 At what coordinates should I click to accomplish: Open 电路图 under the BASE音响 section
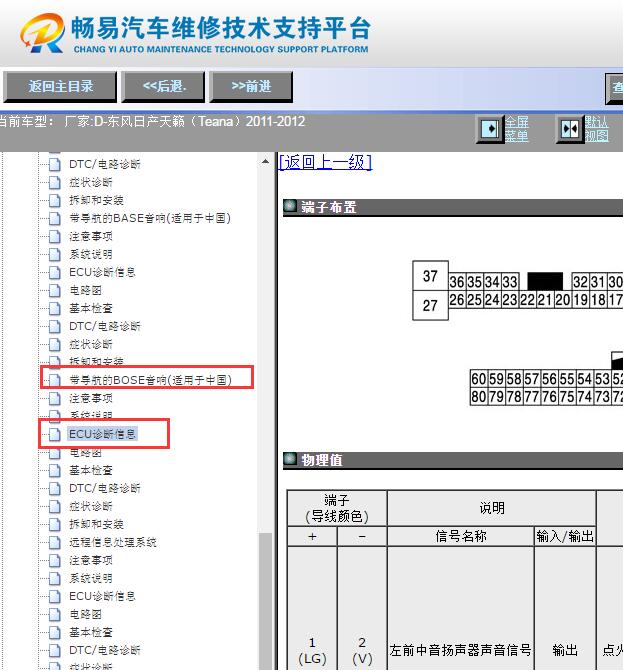[85, 291]
